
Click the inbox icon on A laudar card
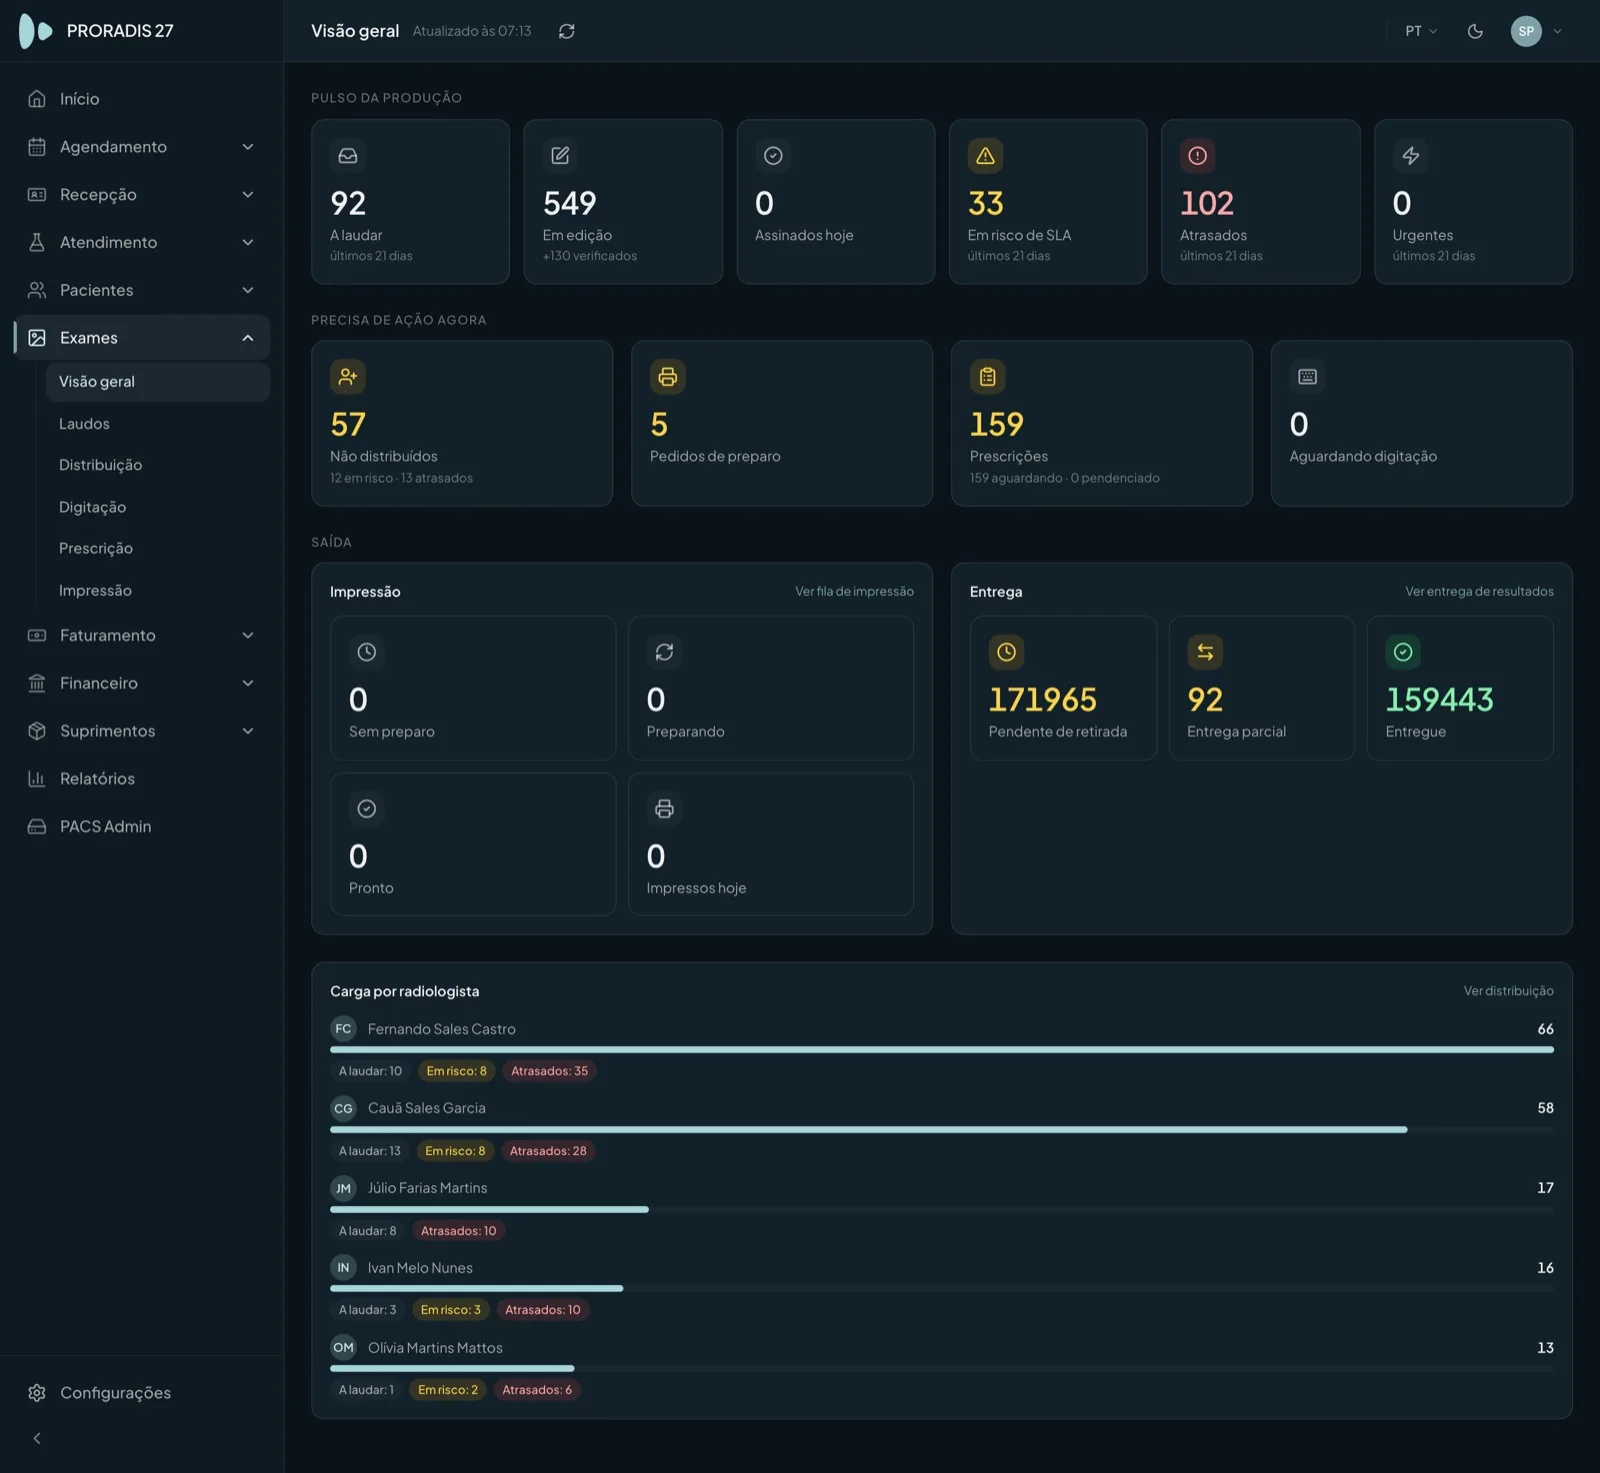coord(348,156)
